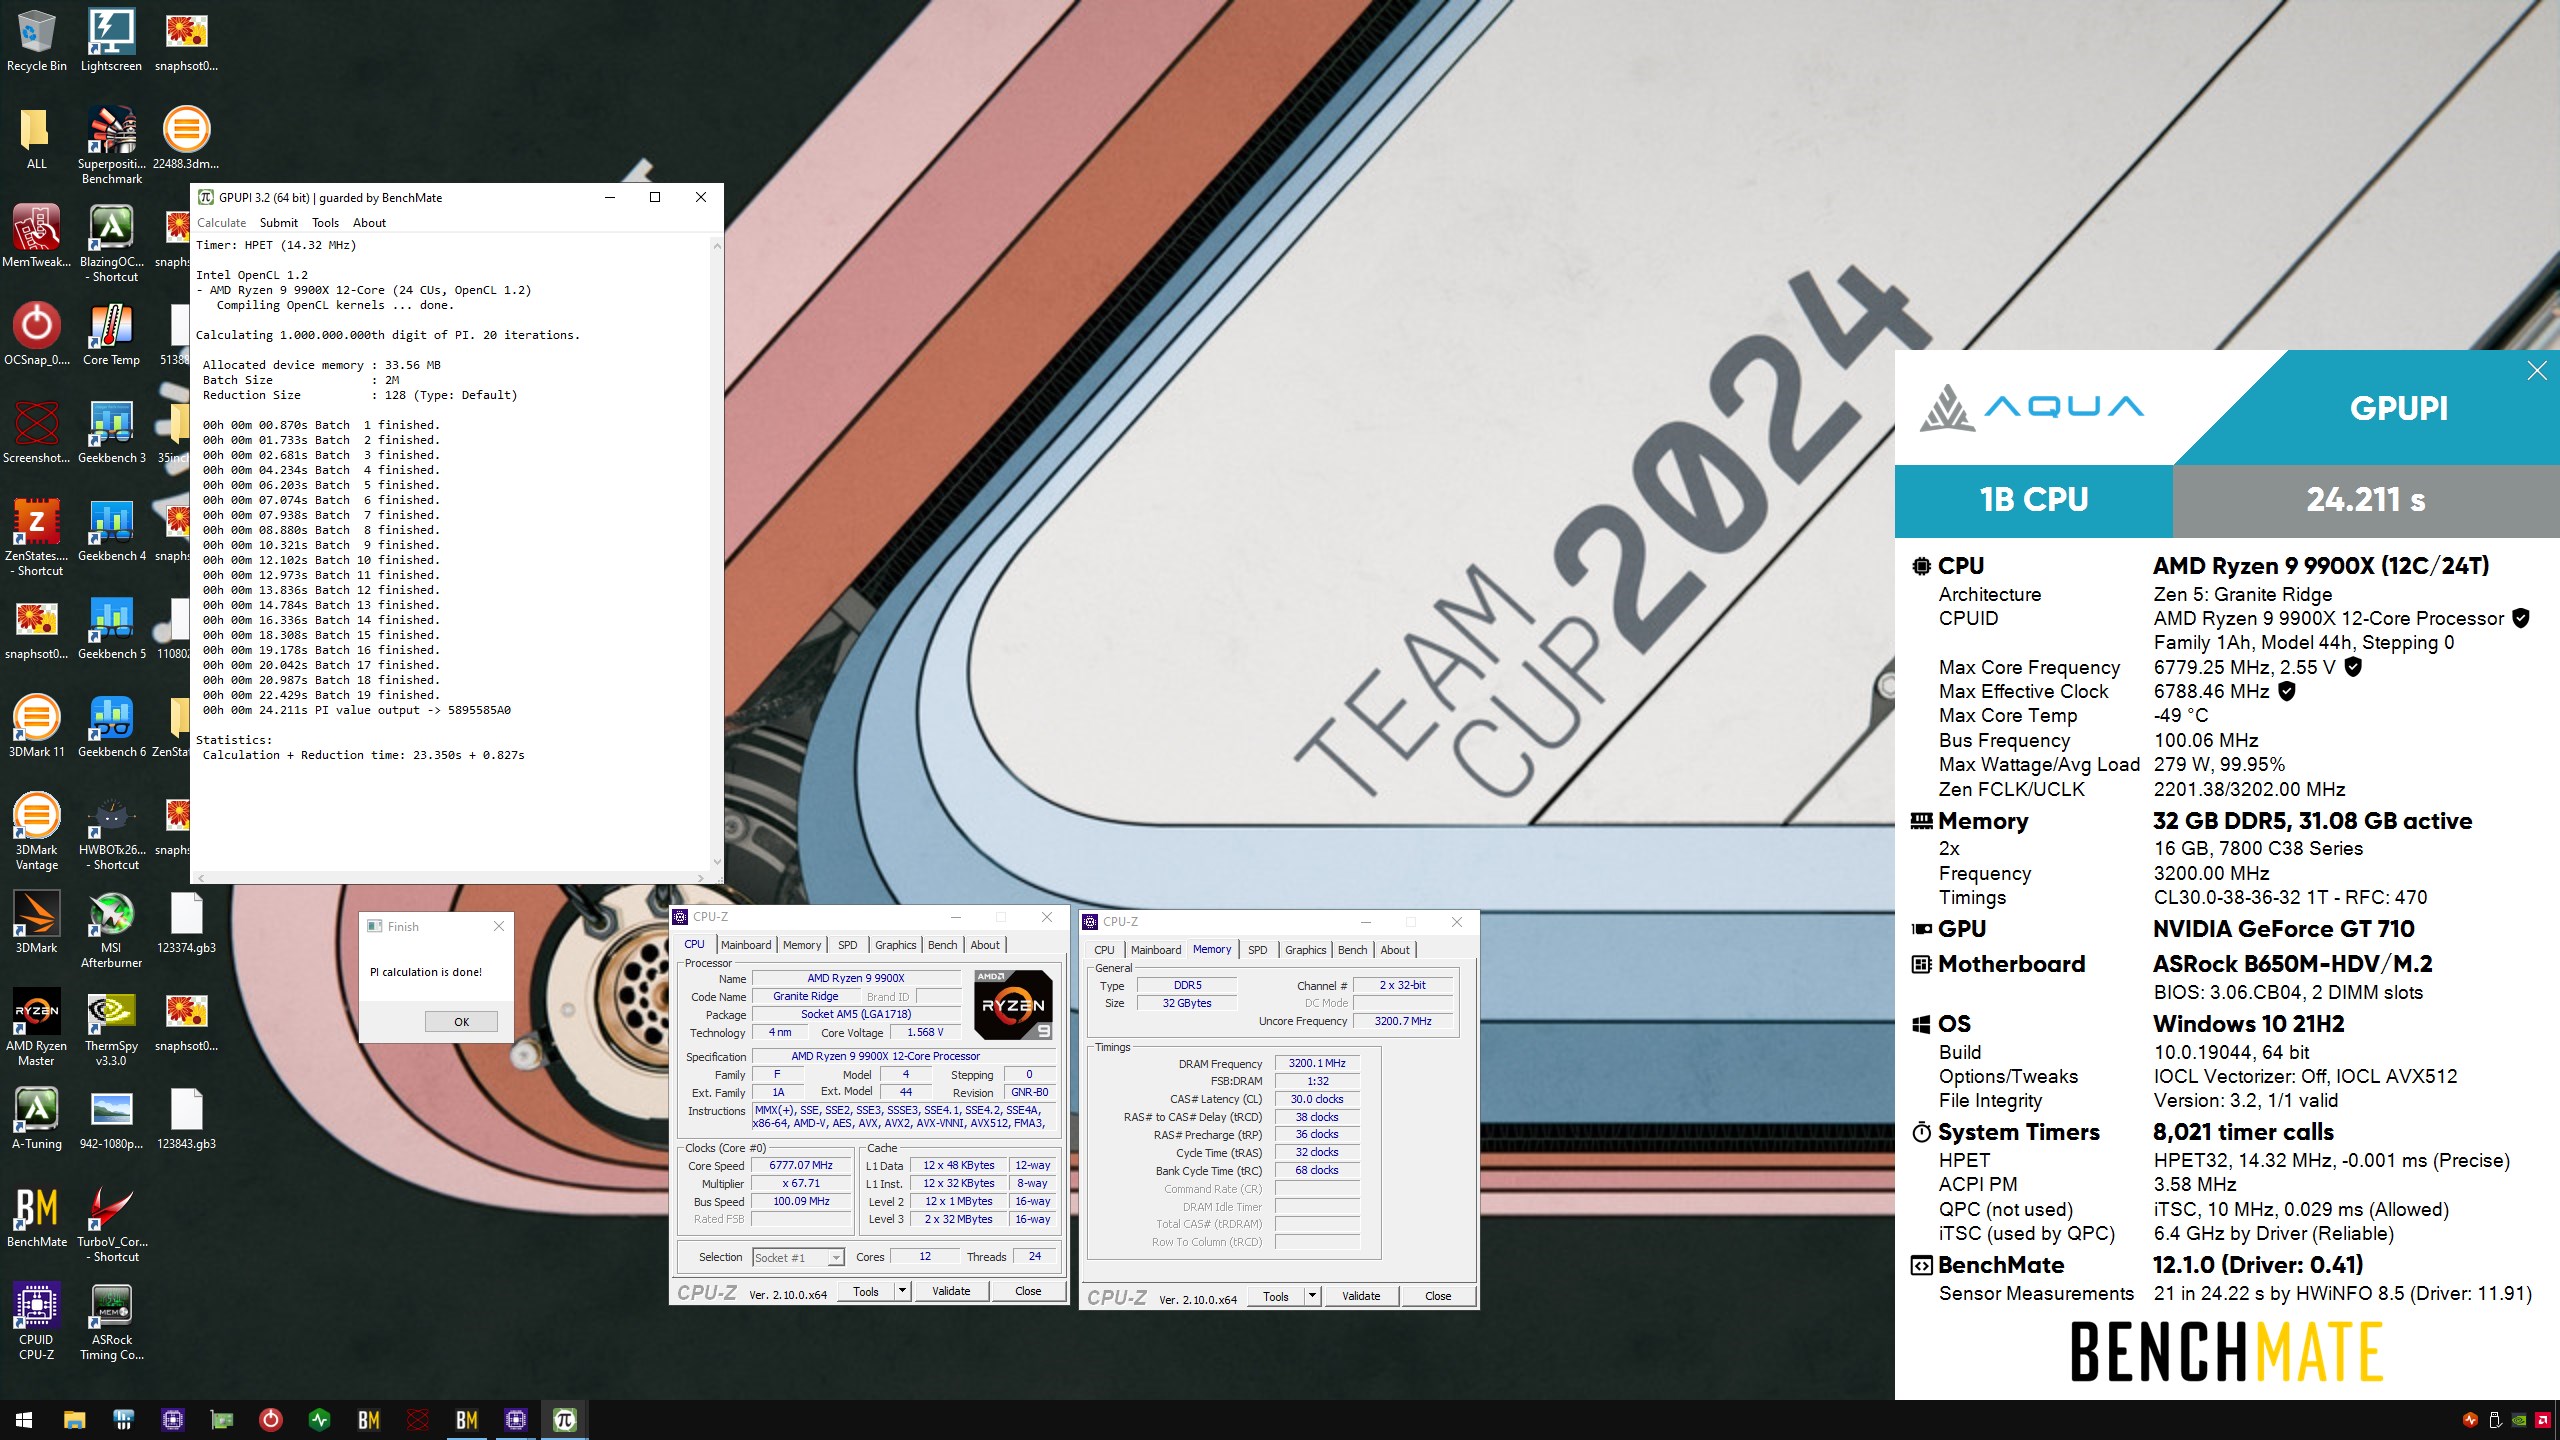Open the ZenStates shortcut icon
The height and width of the screenshot is (1440, 2560).
[x=36, y=537]
